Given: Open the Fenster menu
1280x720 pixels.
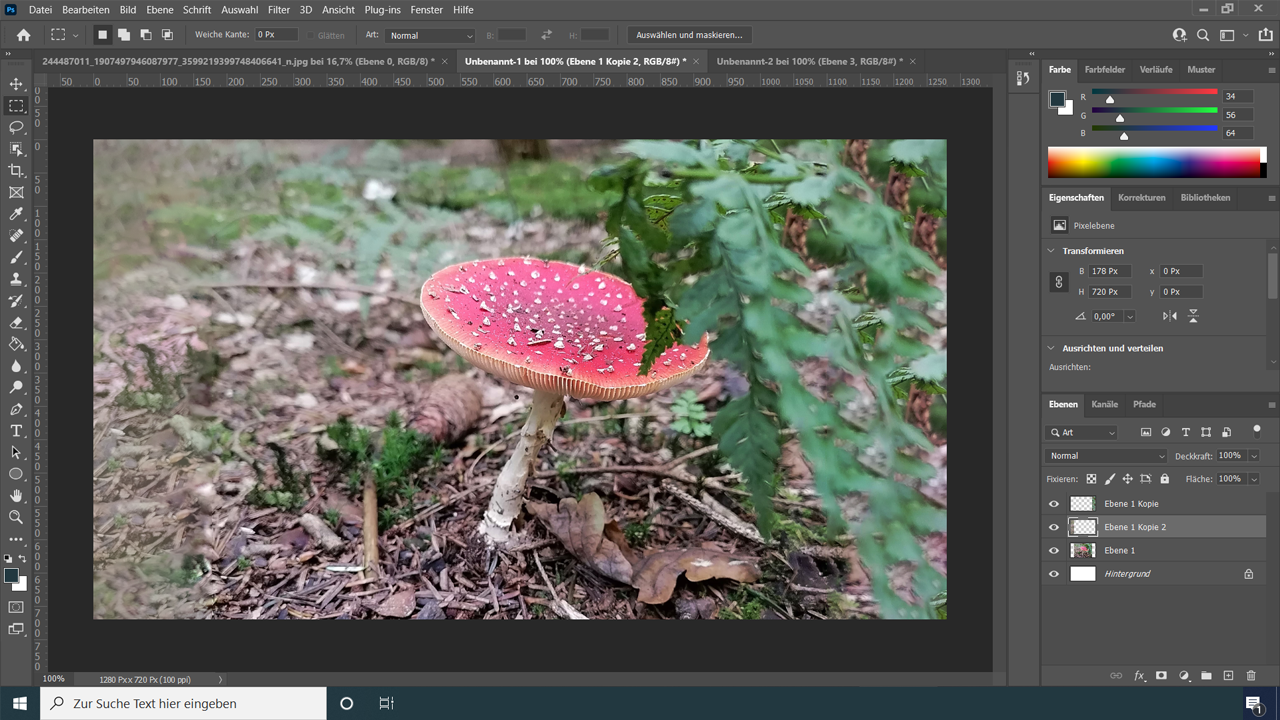Looking at the screenshot, I should pyautogui.click(x=426, y=9).
